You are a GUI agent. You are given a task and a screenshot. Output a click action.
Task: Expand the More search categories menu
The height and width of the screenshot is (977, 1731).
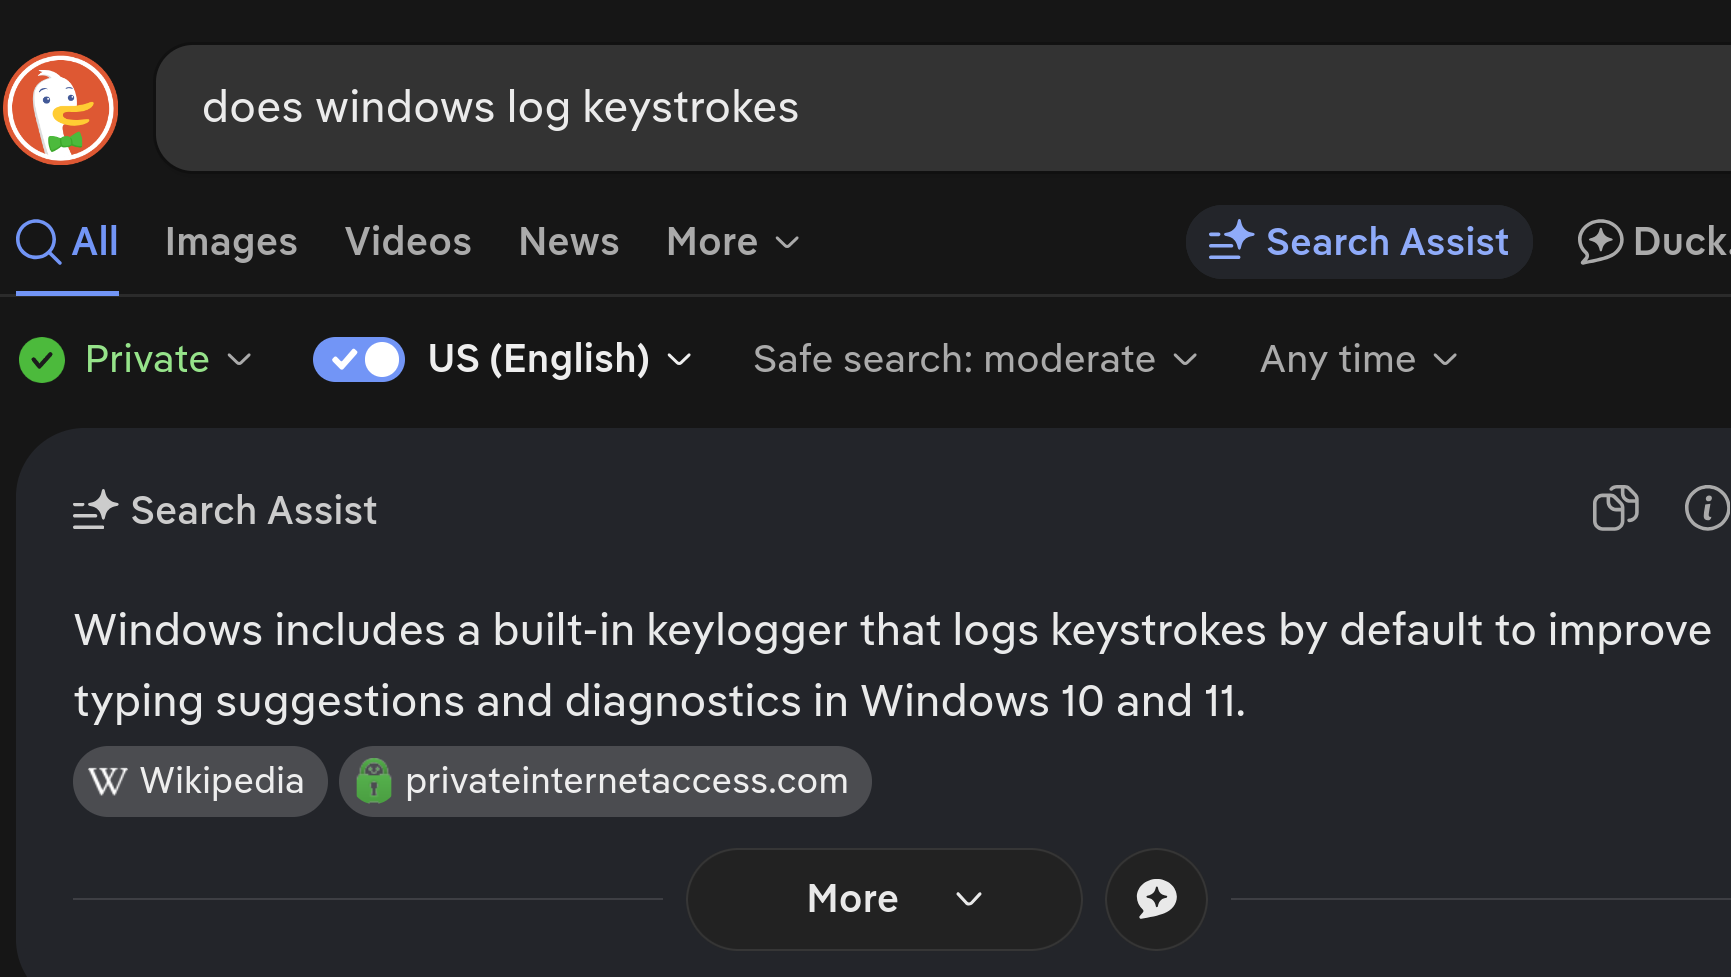pyautogui.click(x=733, y=242)
